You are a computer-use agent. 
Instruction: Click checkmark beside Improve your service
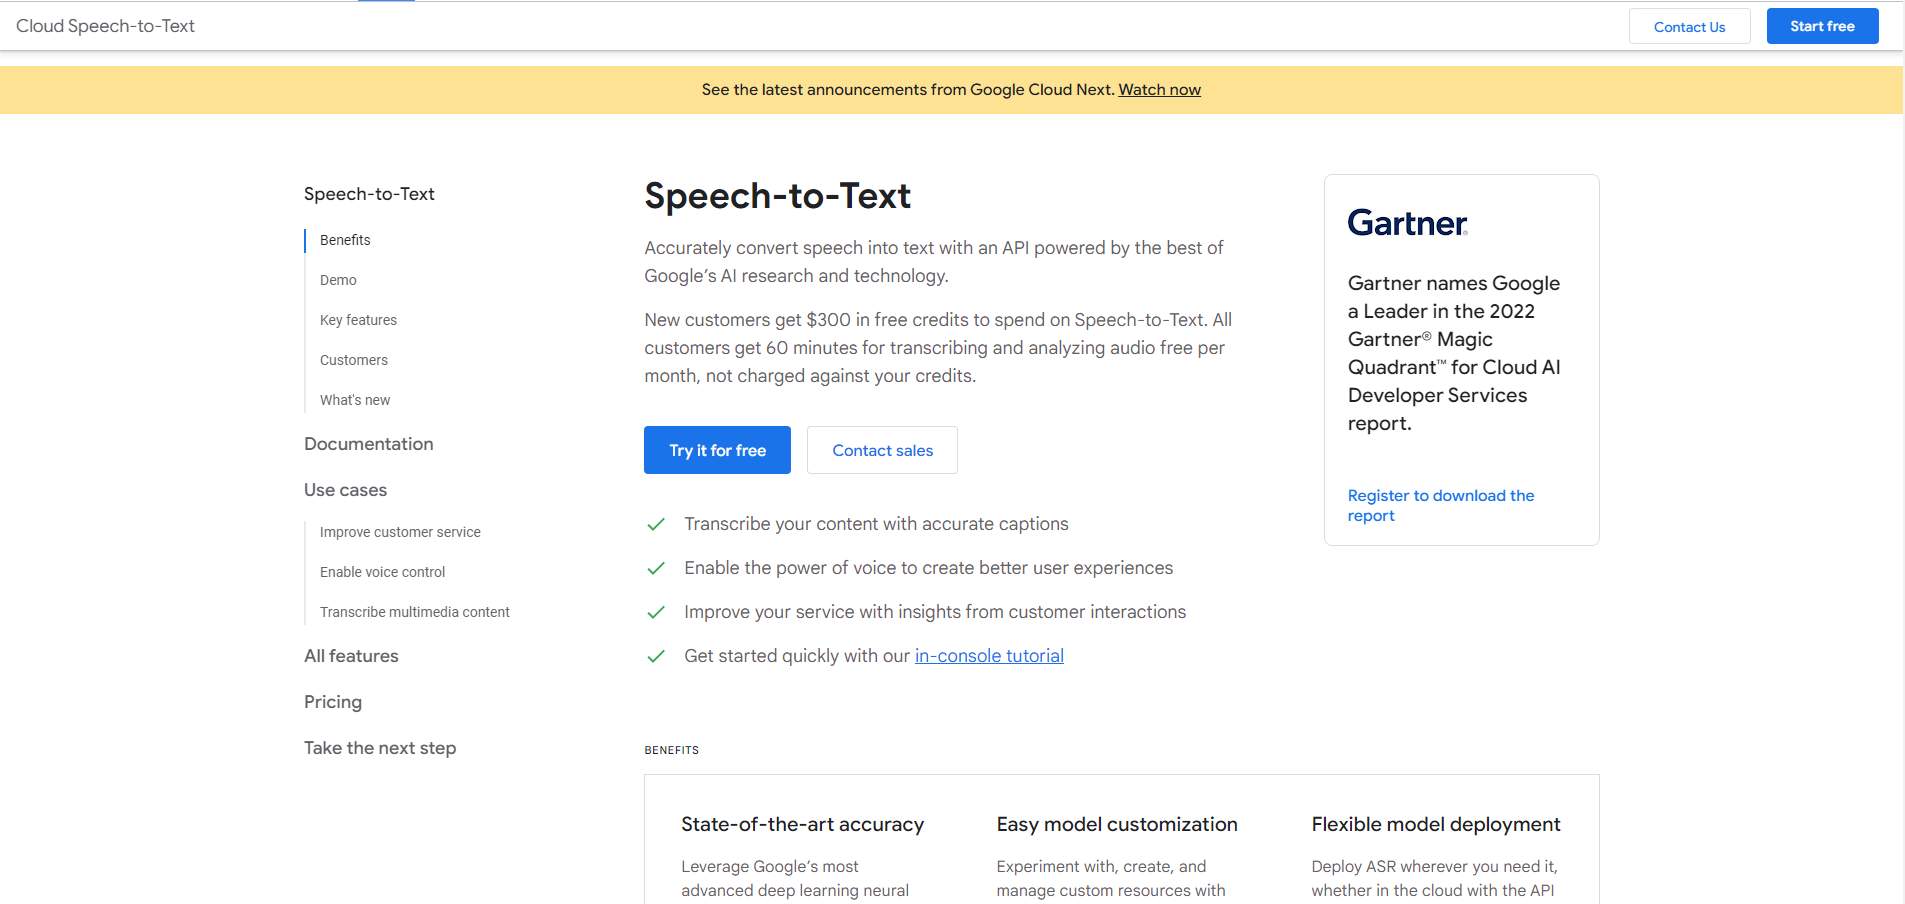tap(656, 612)
